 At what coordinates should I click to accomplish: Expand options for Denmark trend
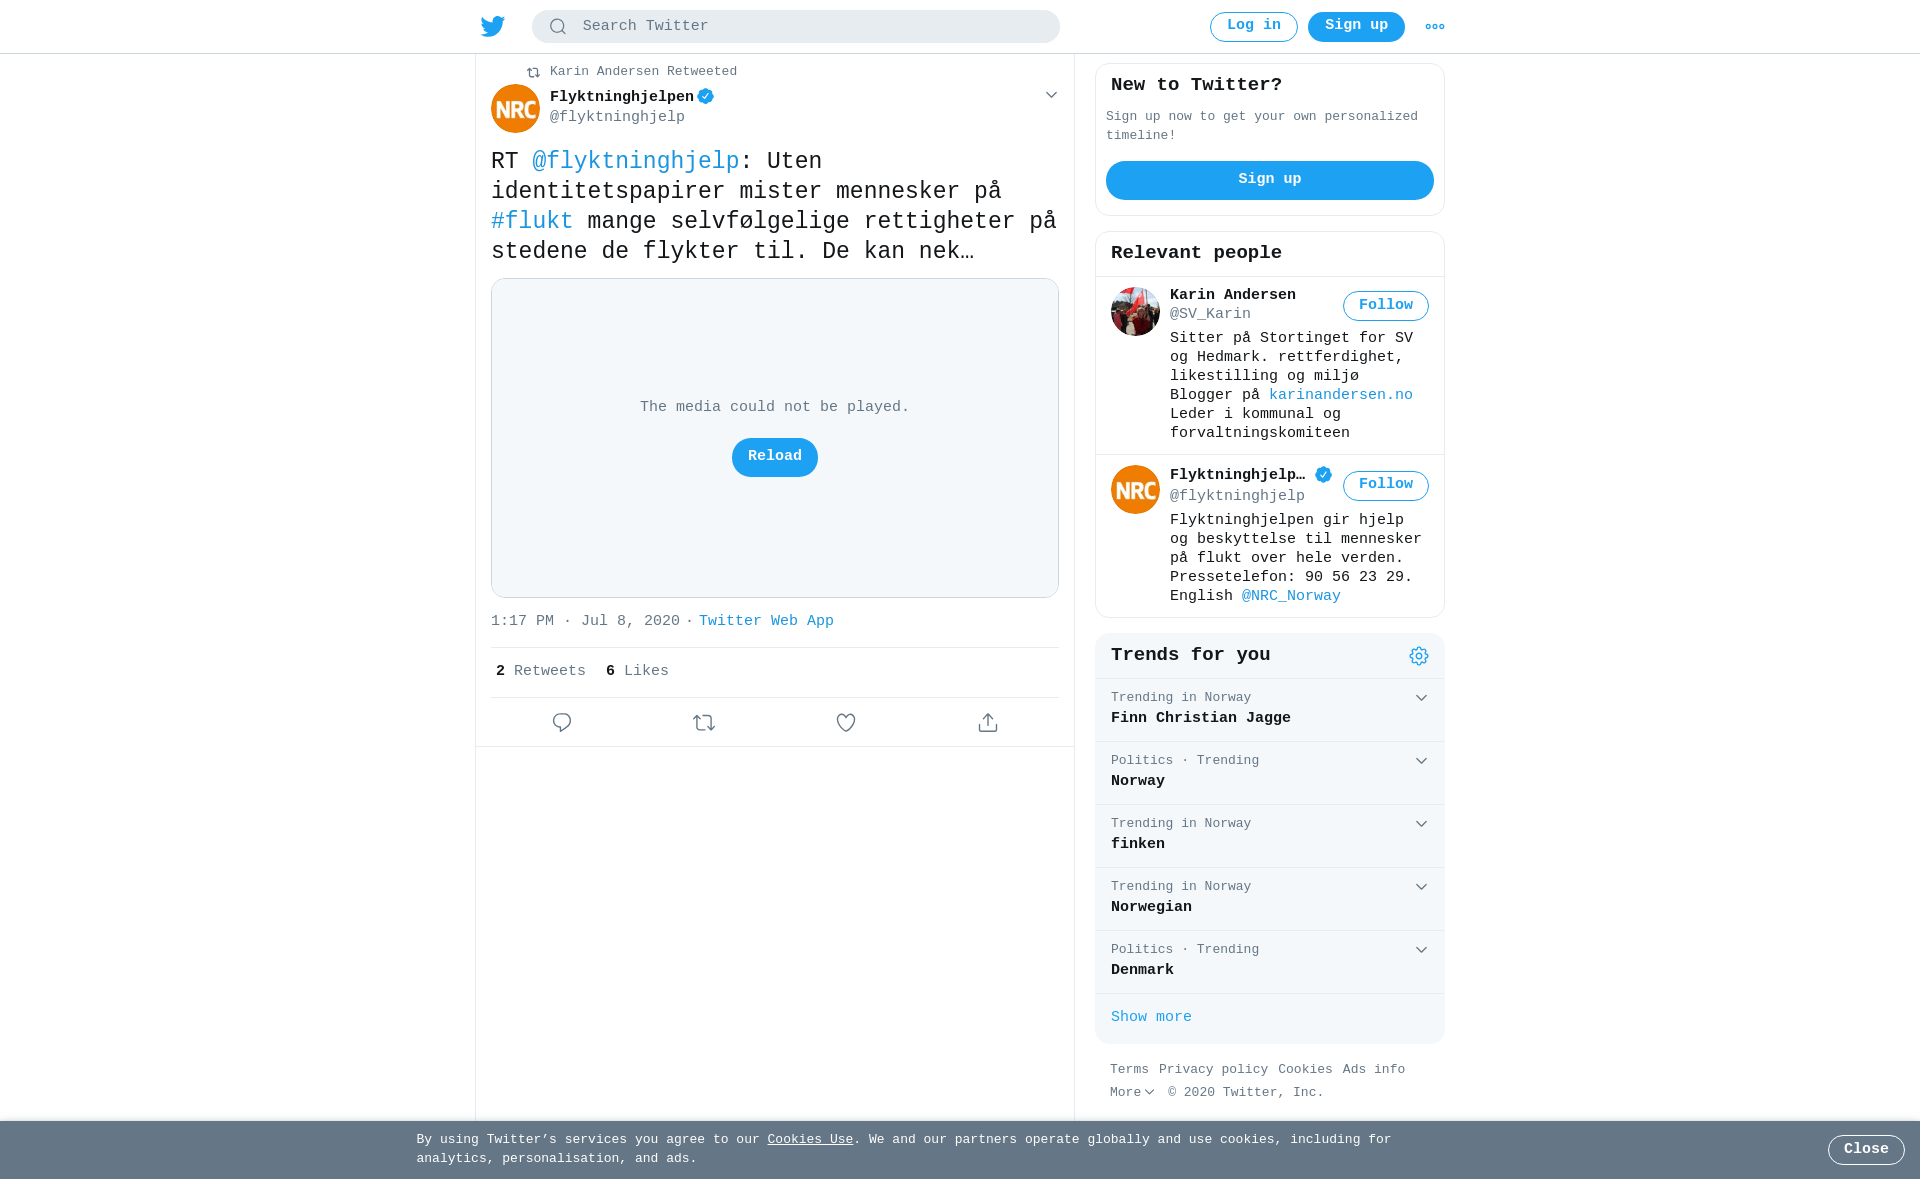tap(1421, 950)
